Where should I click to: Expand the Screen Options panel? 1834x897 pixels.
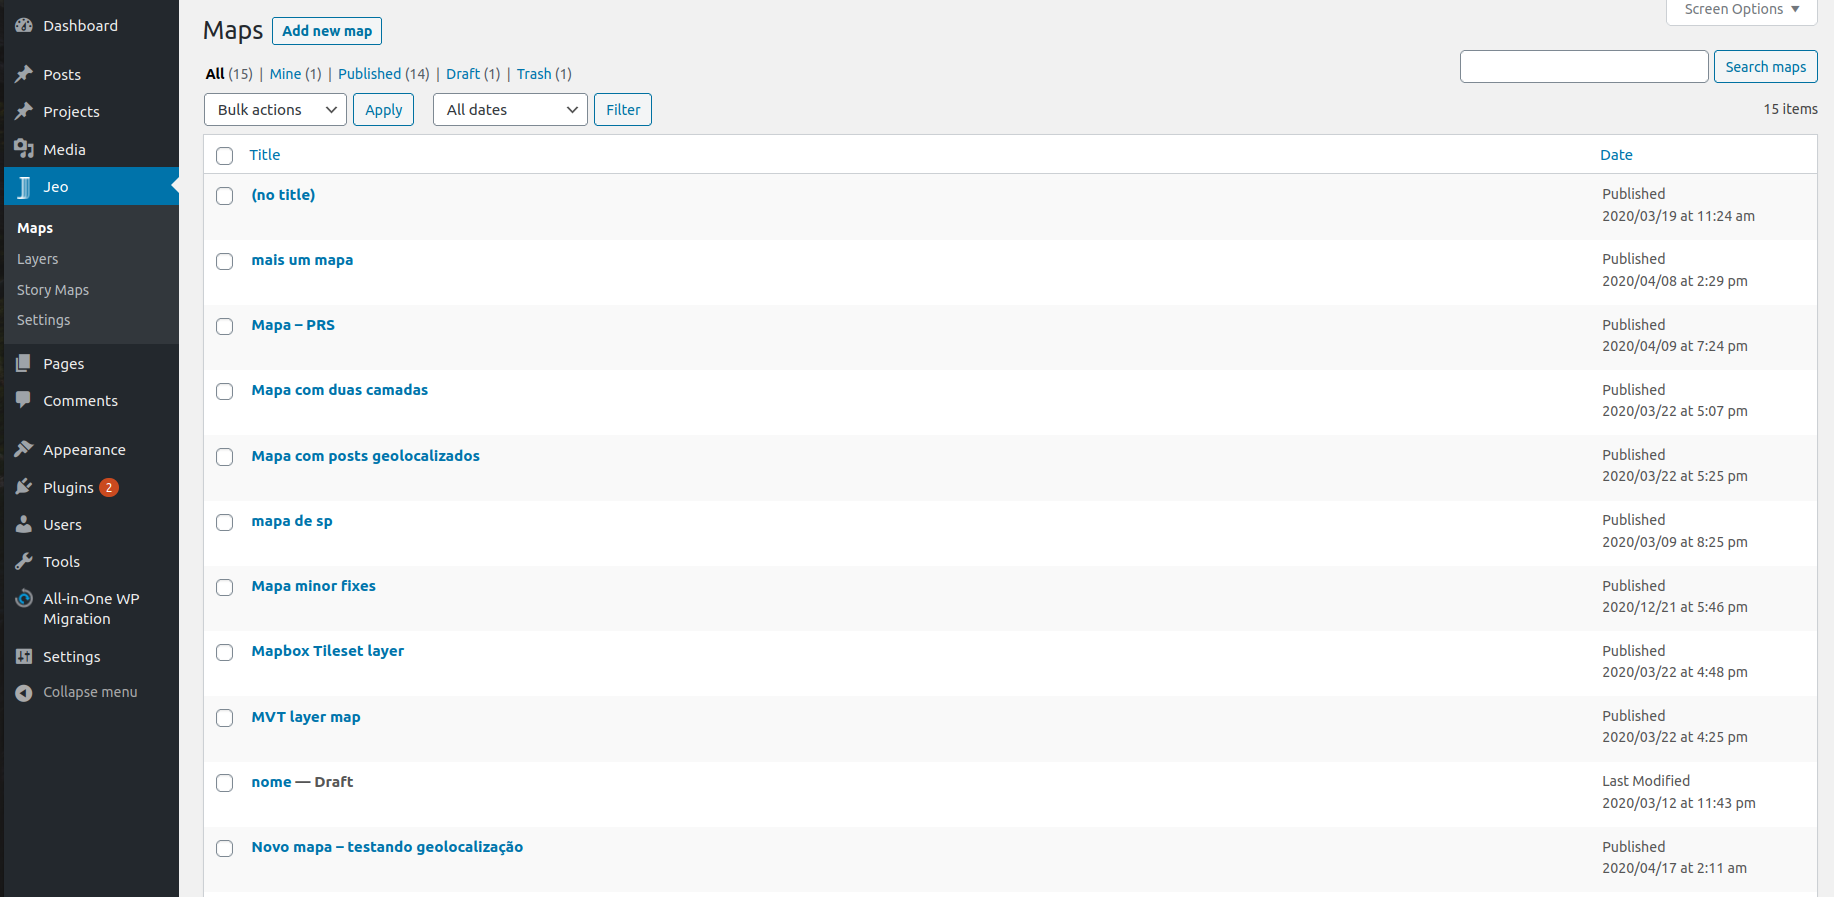[x=1742, y=10]
